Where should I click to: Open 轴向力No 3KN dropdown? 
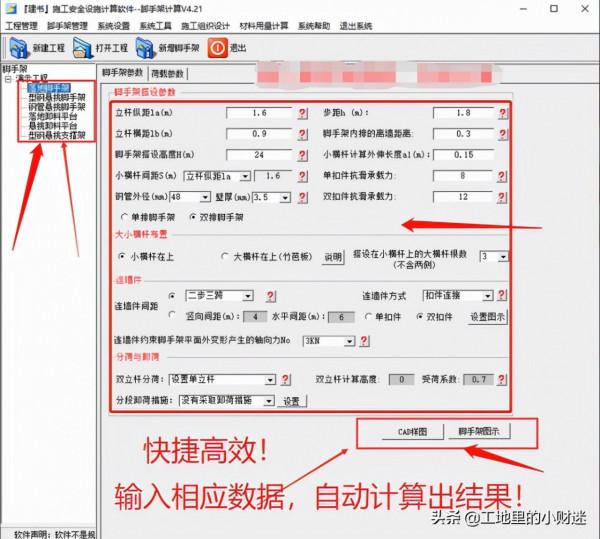349,341
